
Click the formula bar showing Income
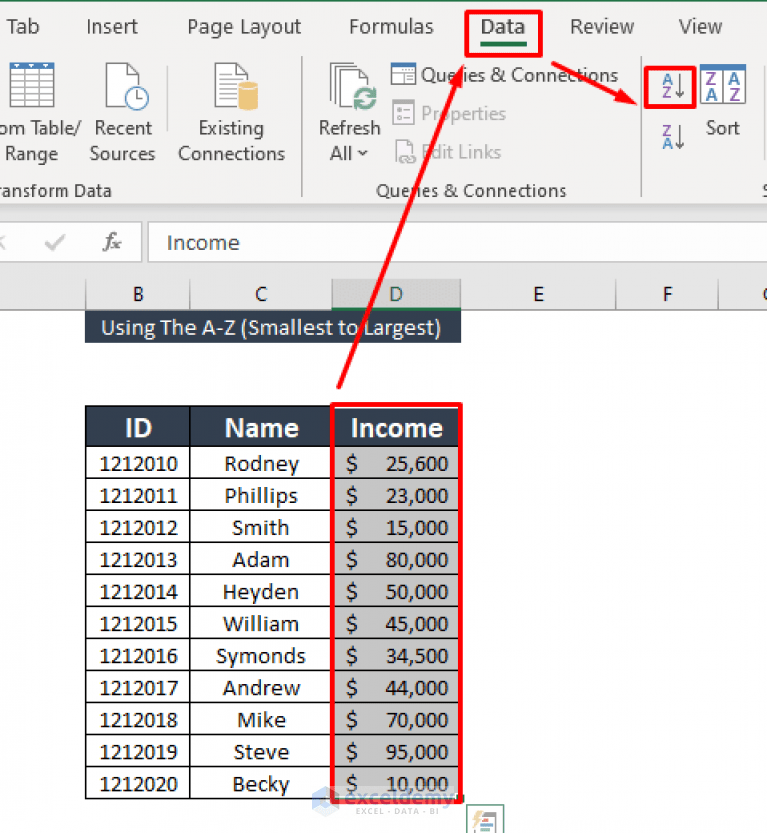coord(457,243)
